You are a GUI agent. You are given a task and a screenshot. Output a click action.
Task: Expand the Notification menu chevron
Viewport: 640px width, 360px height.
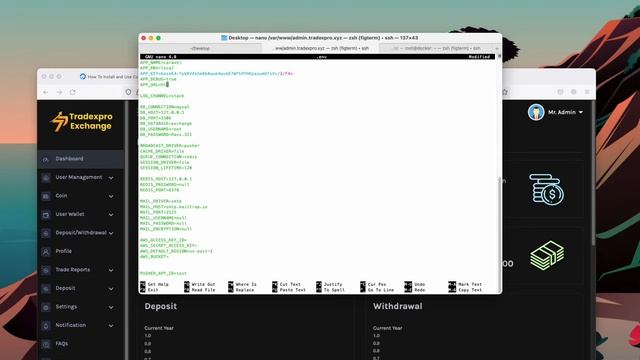(111, 326)
